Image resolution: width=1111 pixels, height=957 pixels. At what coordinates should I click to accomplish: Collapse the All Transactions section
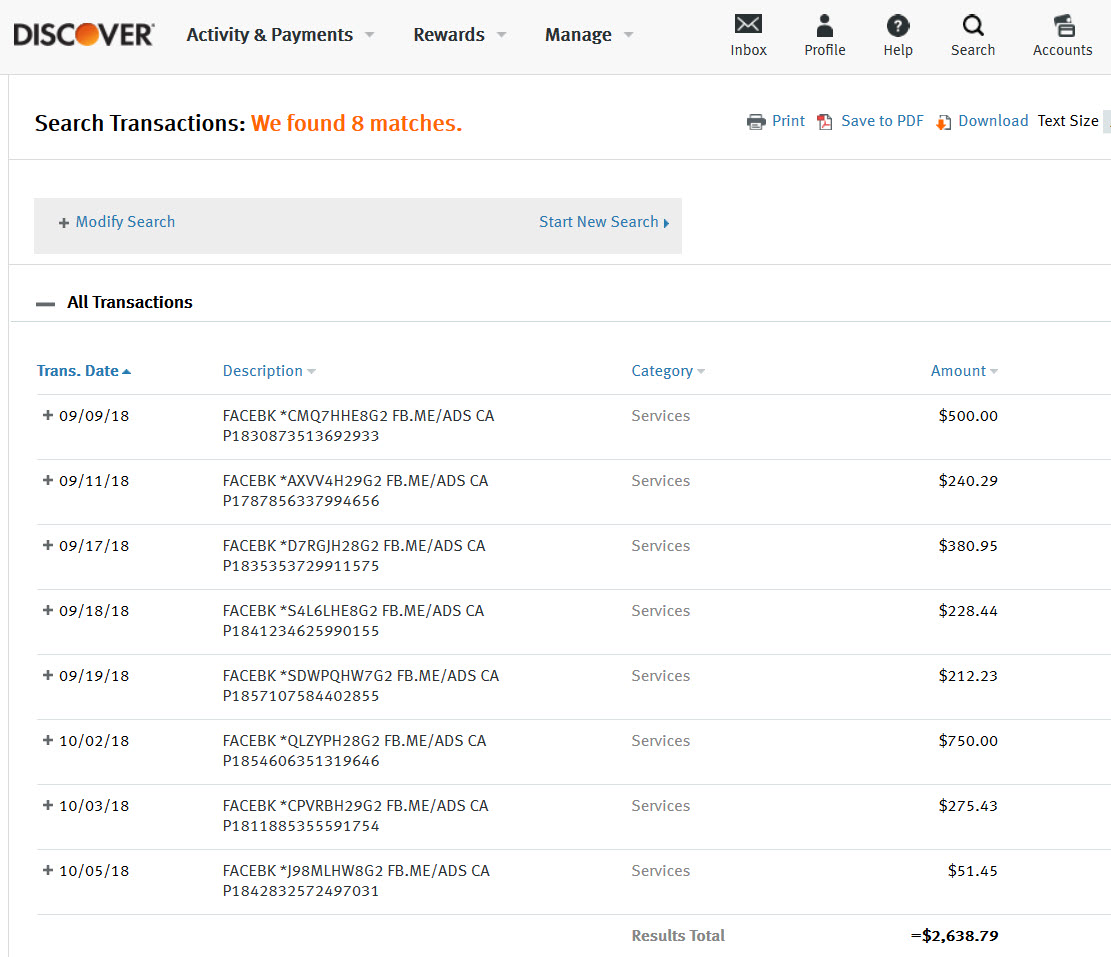[45, 303]
